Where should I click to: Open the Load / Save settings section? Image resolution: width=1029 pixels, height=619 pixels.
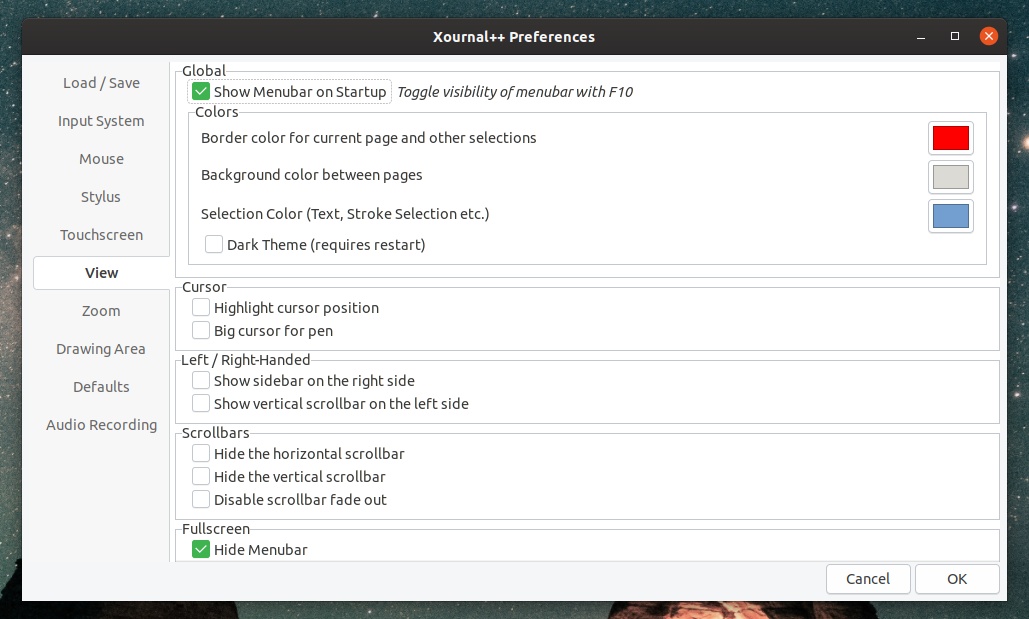(x=101, y=82)
